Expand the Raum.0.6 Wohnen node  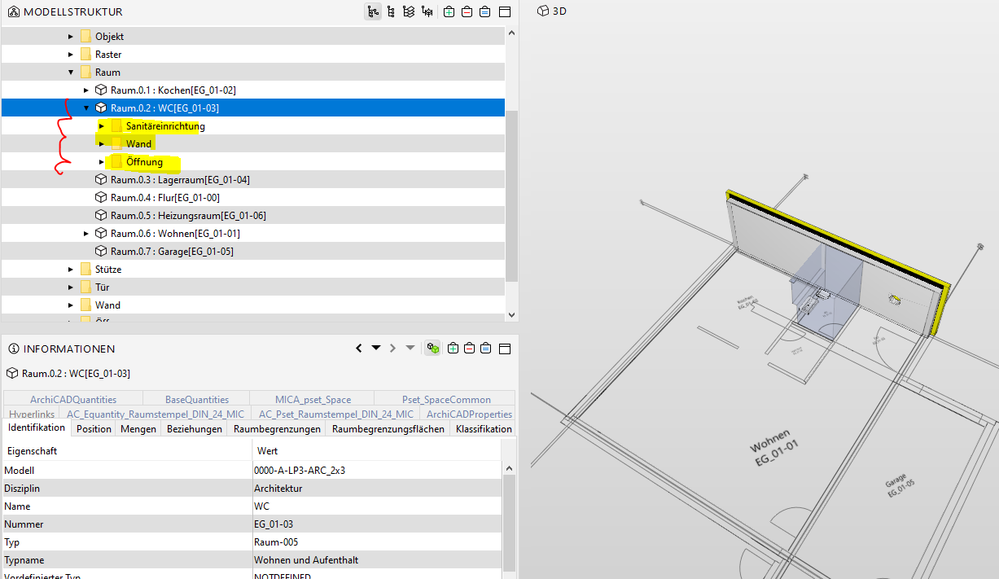[x=84, y=233]
